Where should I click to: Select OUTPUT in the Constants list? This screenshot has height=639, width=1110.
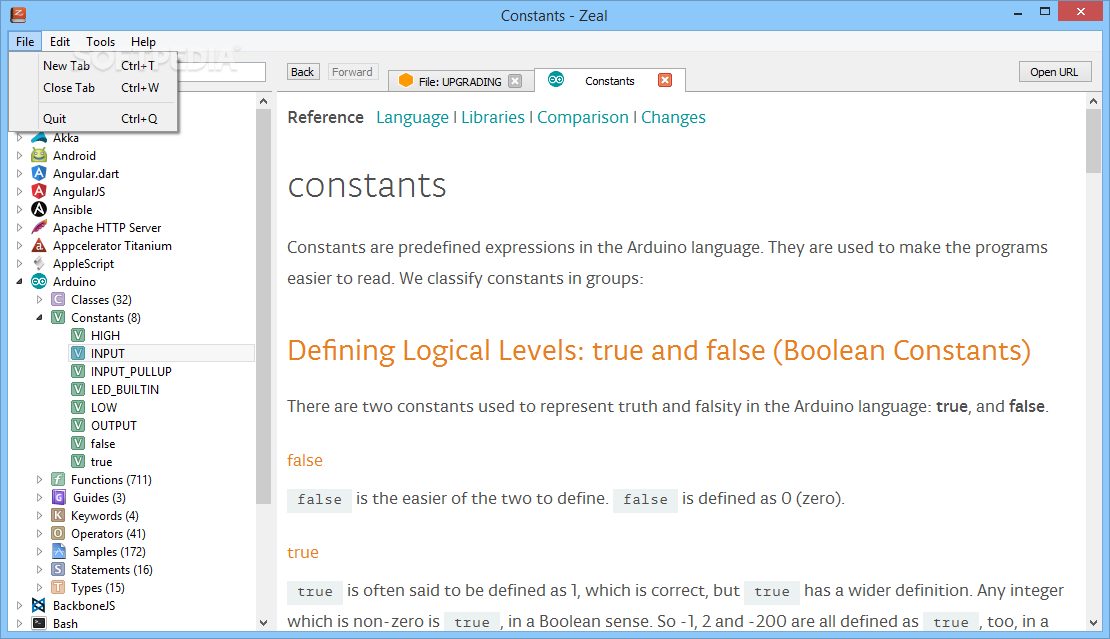tap(113, 426)
